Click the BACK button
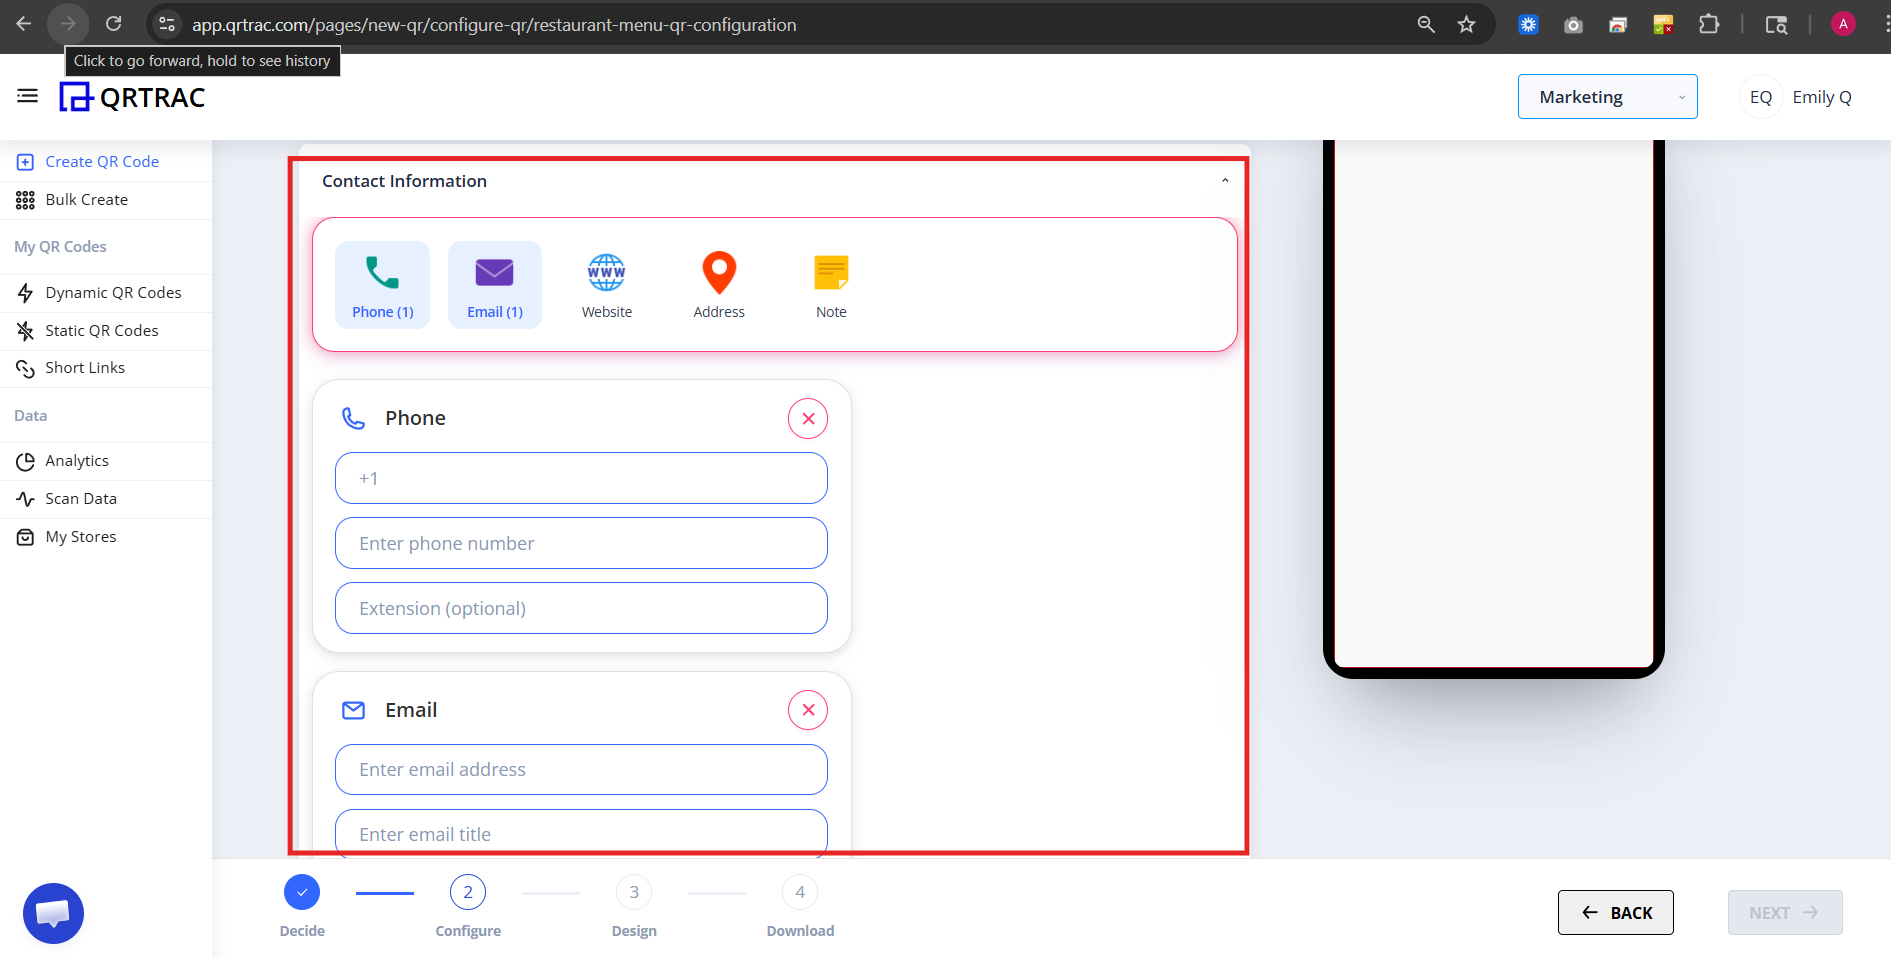This screenshot has width=1891, height=958. click(x=1614, y=912)
